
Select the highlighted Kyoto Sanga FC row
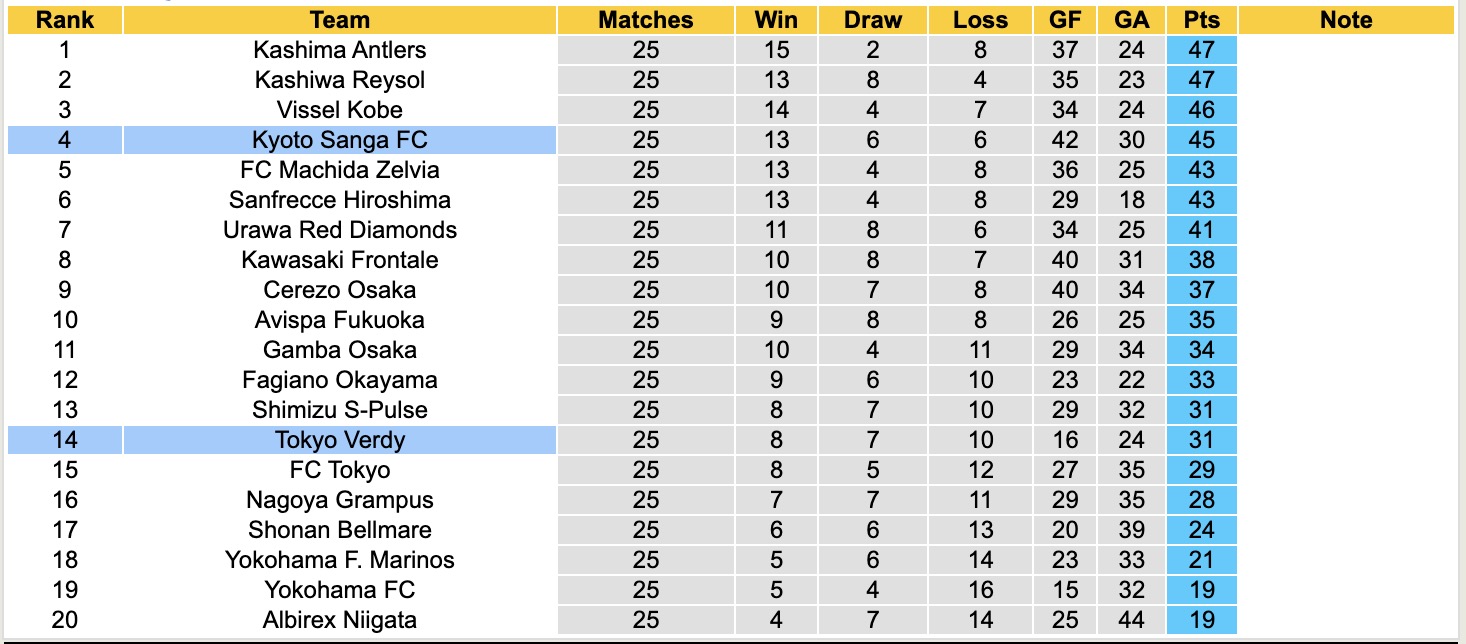340,140
